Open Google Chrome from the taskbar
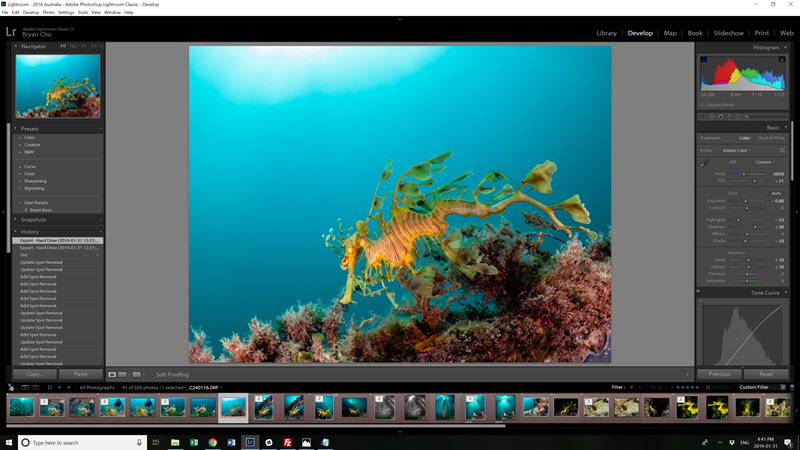800x450 pixels. [212, 442]
